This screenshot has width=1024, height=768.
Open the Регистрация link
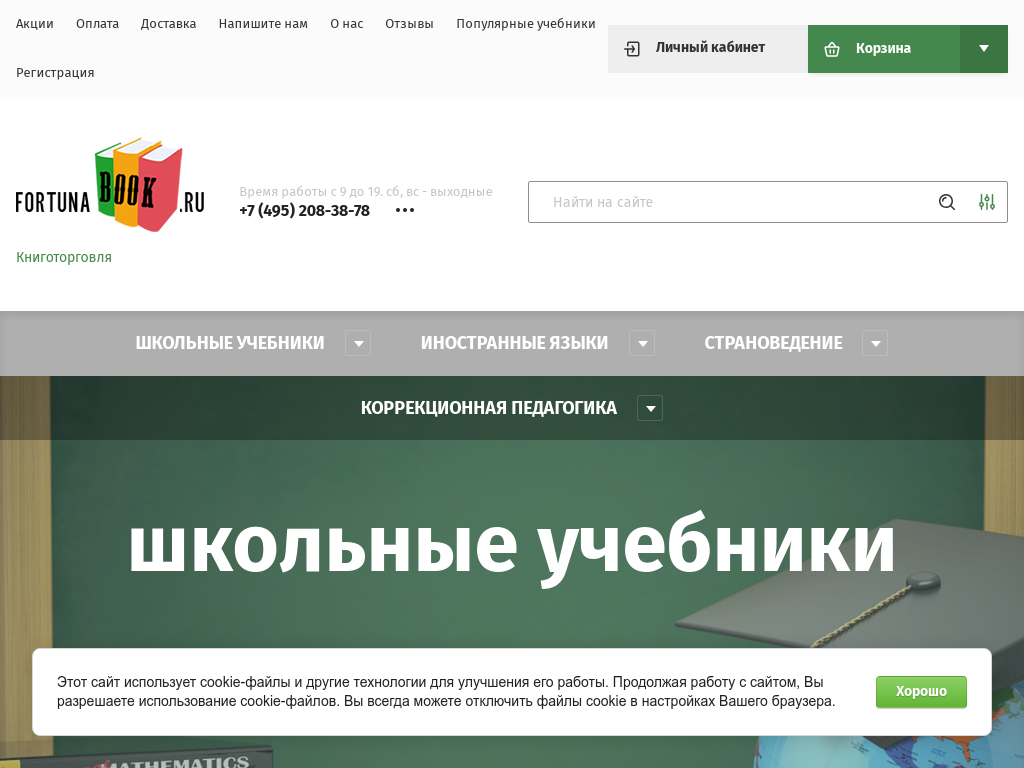coord(55,72)
